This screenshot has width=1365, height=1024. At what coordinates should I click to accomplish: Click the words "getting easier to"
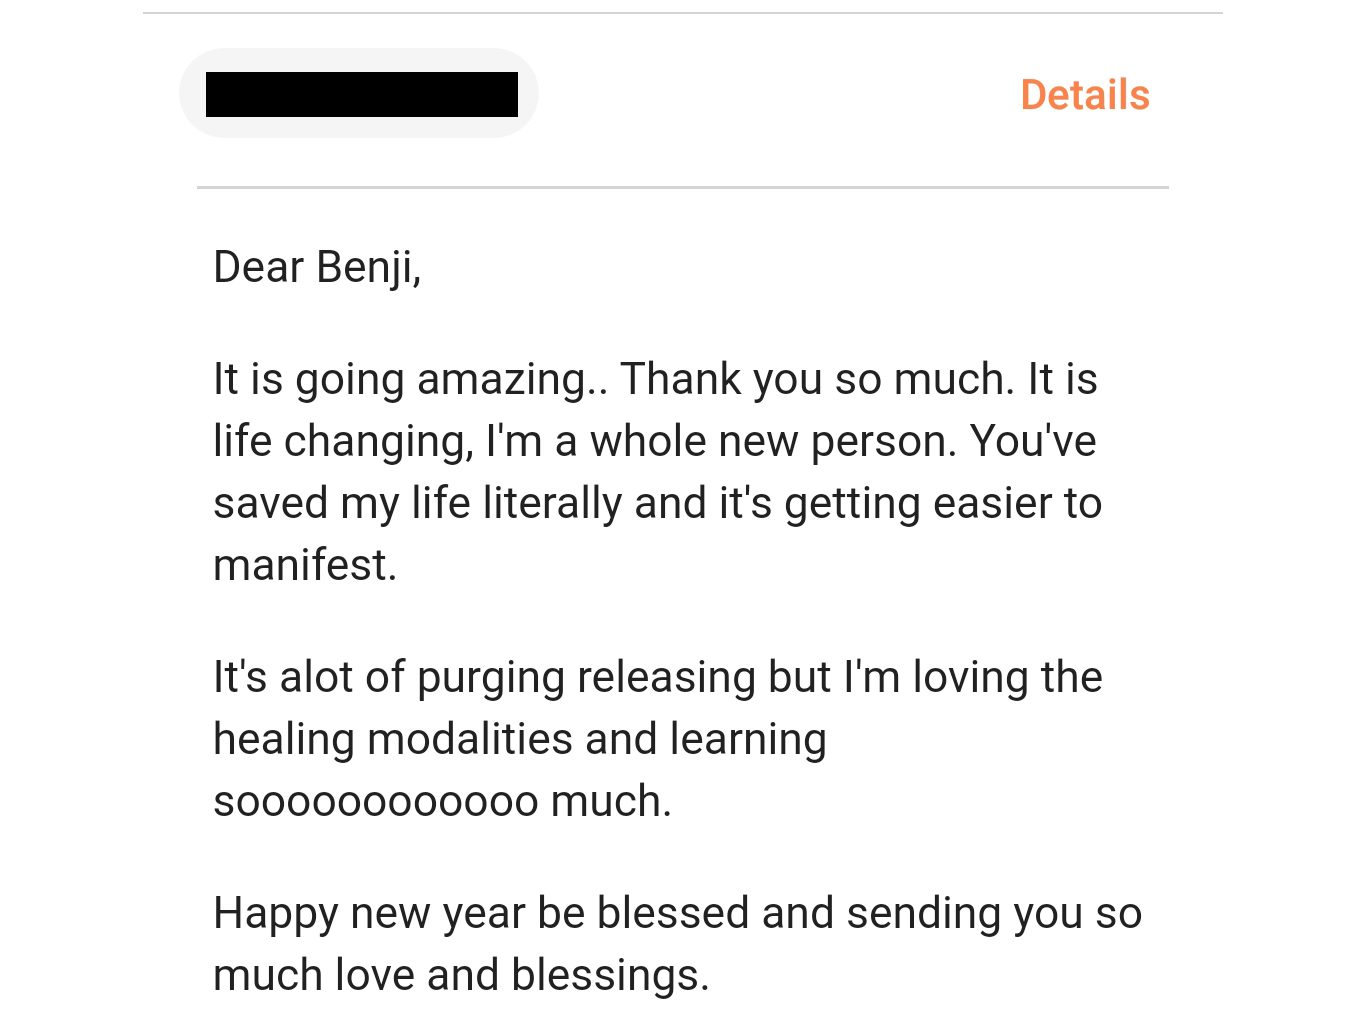pos(943,503)
